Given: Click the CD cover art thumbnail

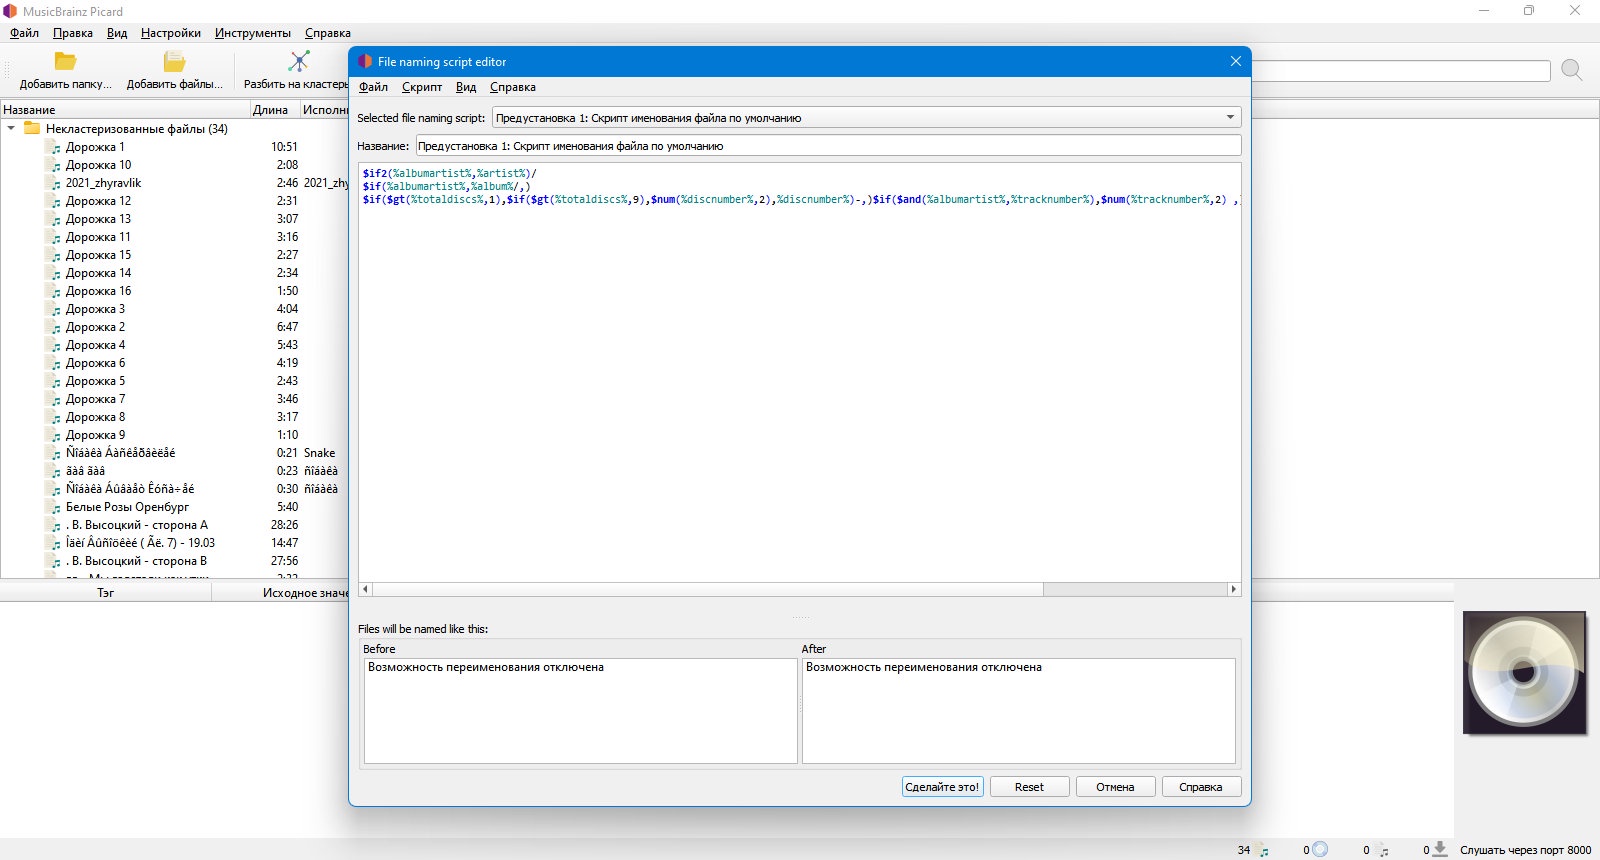Looking at the screenshot, I should point(1524,673).
